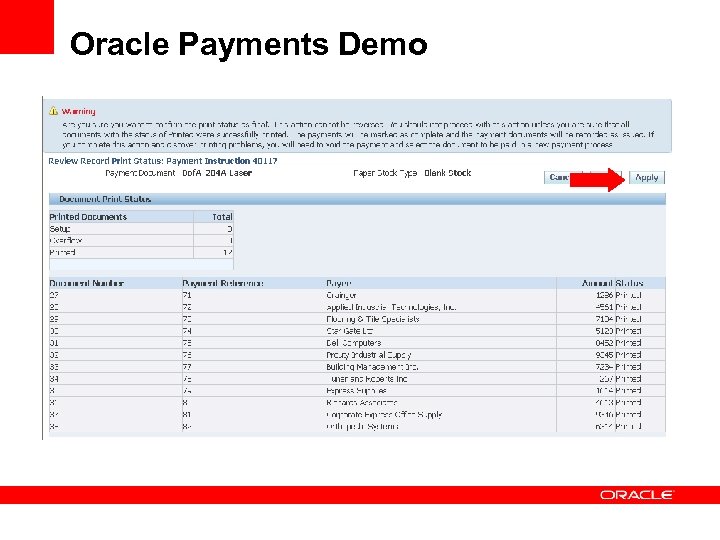Click the Setup row in Printed Documents
Screen dimensions: 720x540
[x=141, y=229]
